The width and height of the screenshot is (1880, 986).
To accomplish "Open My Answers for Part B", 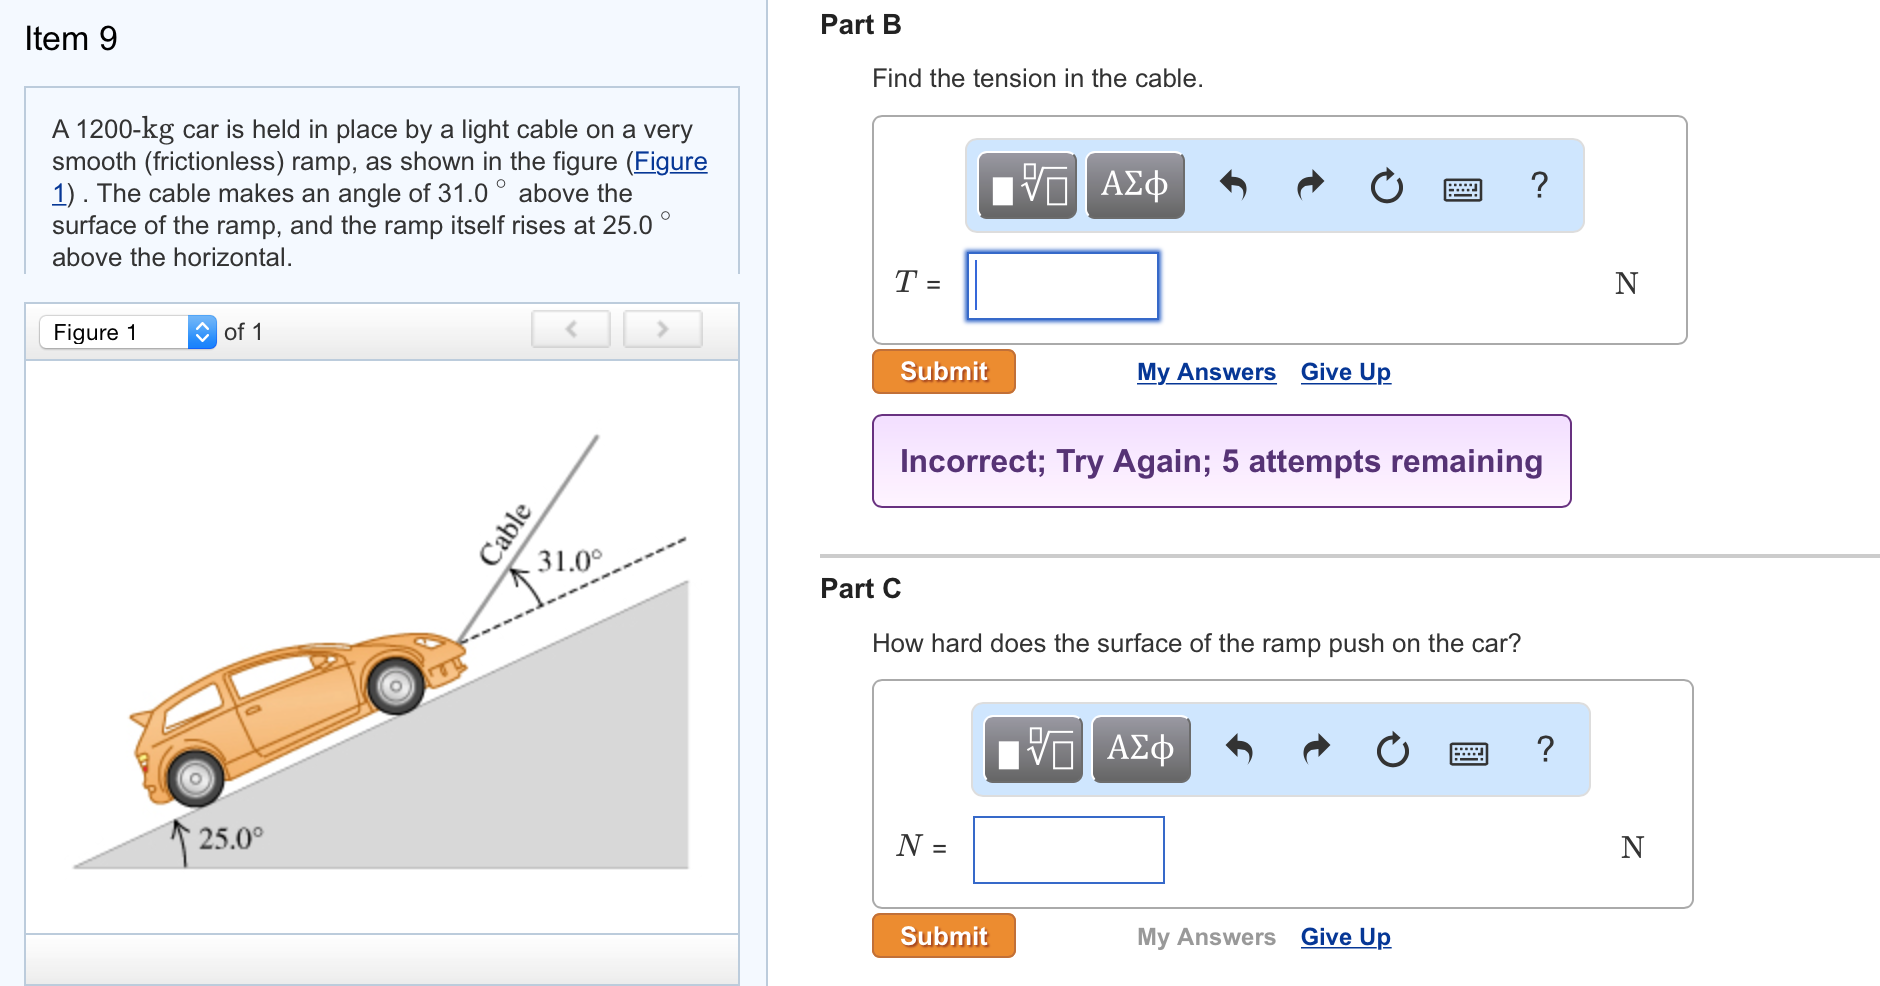I will click(x=1206, y=372).
